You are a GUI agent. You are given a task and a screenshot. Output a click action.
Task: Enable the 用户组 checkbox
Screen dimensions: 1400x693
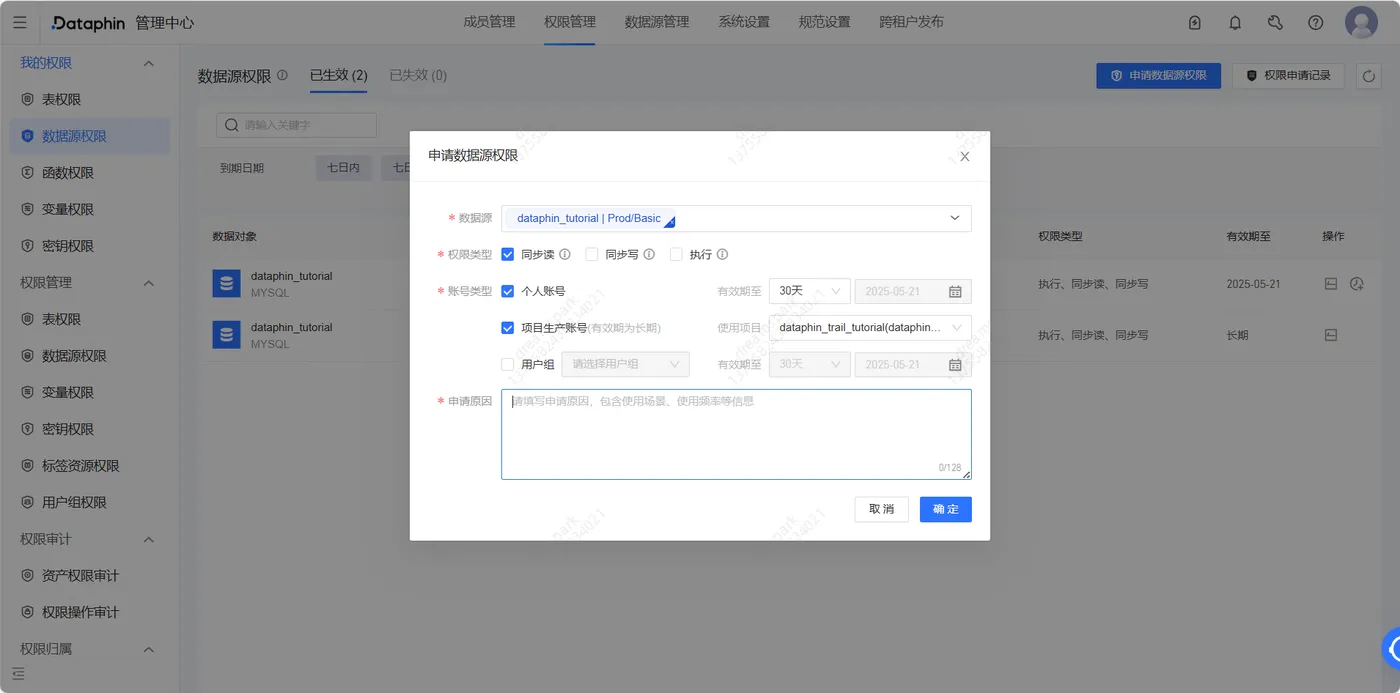point(508,364)
